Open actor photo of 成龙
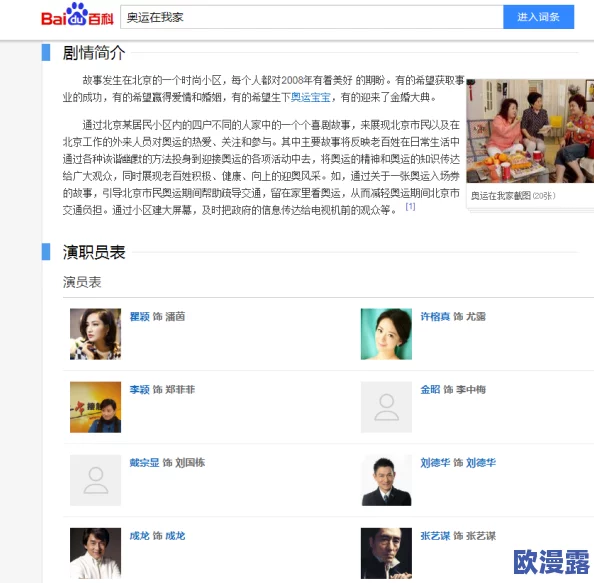This screenshot has height=583, width=594. tap(95, 553)
